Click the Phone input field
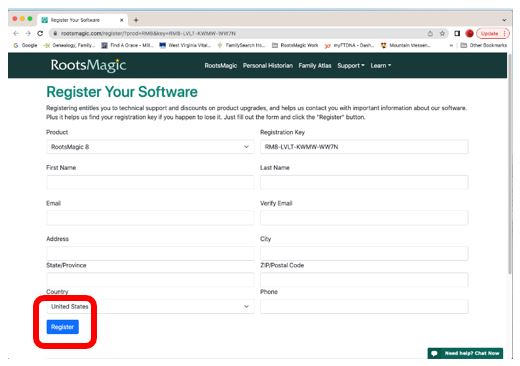The image size is (520, 366). tap(364, 306)
